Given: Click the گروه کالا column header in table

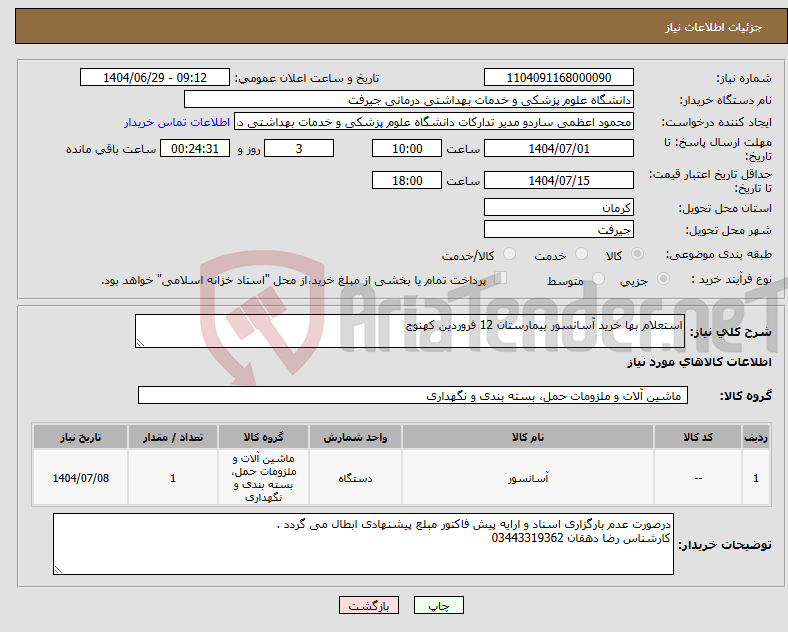Looking at the screenshot, I should tap(264, 437).
